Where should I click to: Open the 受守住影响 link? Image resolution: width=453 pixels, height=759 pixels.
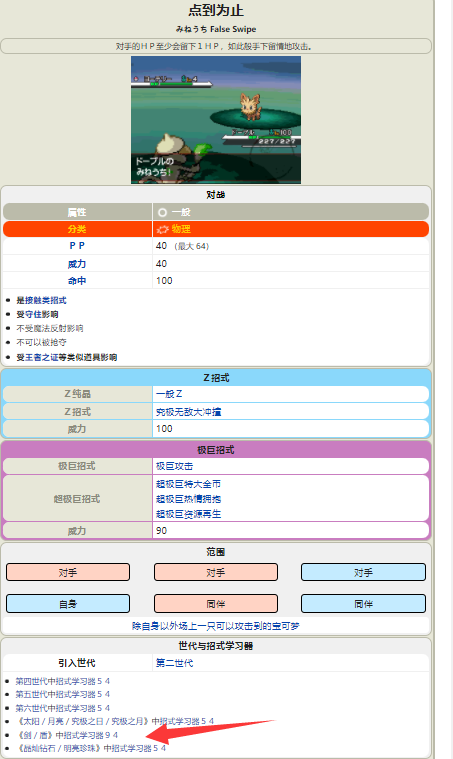point(37,314)
